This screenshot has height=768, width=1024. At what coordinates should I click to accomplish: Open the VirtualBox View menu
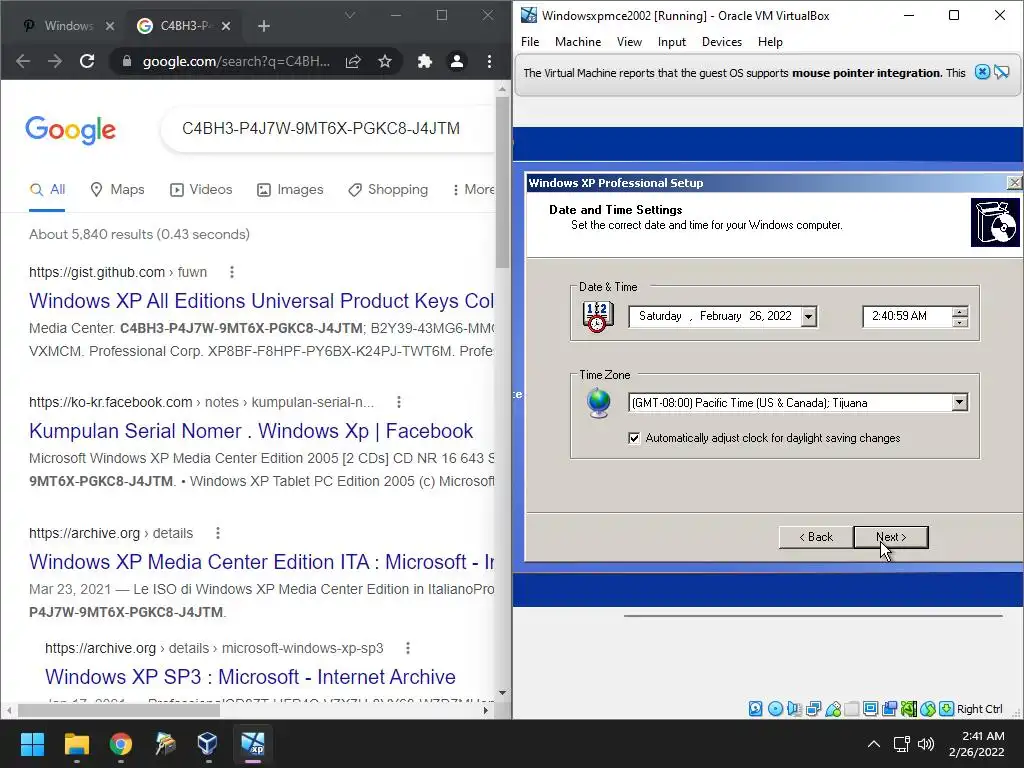click(630, 42)
